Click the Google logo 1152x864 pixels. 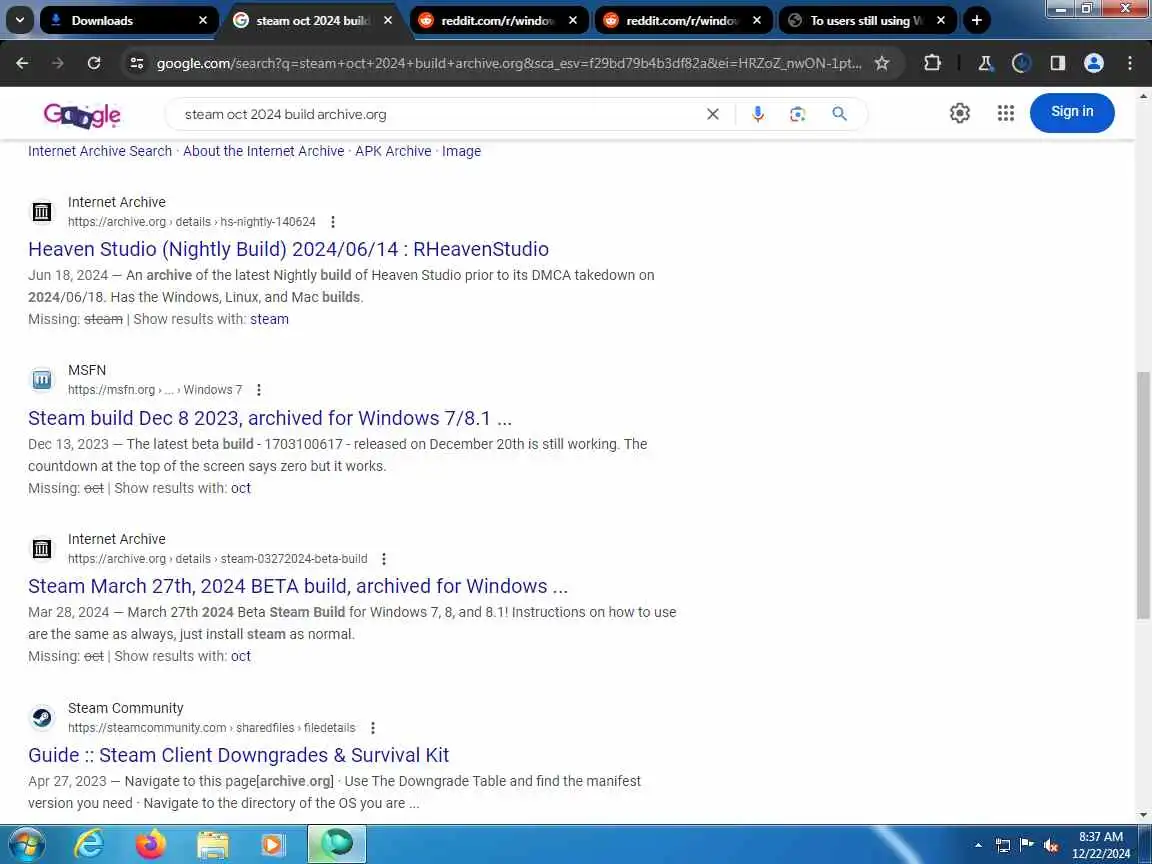82,115
